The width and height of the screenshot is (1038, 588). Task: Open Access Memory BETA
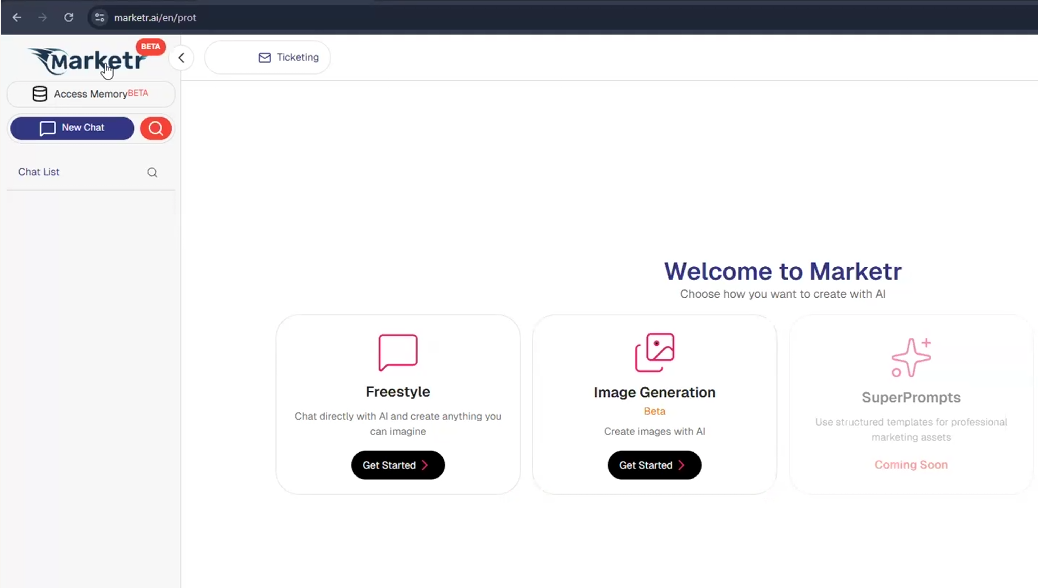[x=91, y=94]
